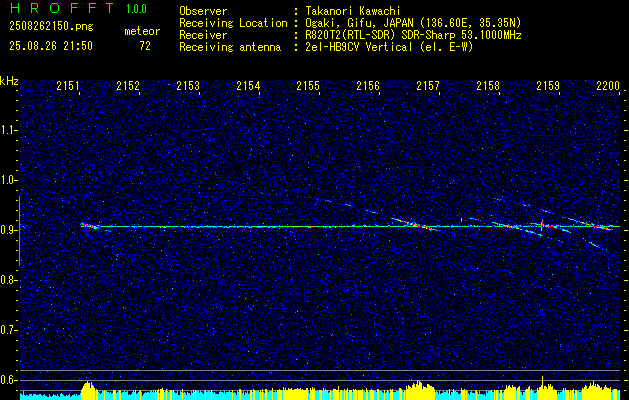Click the 2157 time marker
629x400 pixels.
click(428, 86)
